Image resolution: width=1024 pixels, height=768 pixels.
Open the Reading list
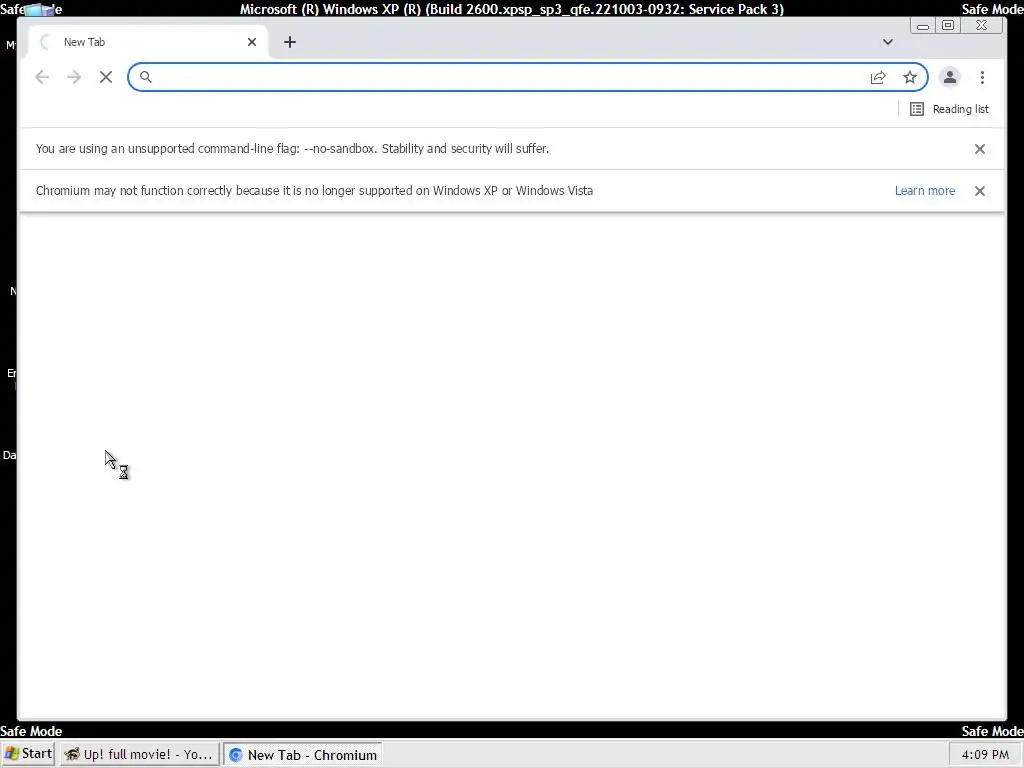[x=950, y=109]
